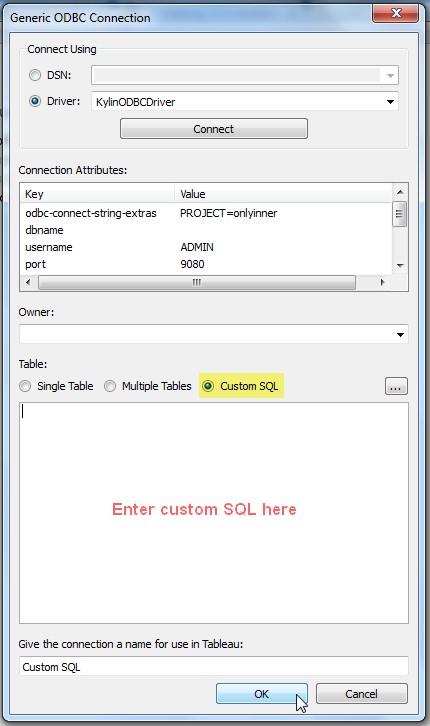Viewport: 430px width, 726px height.
Task: Expand the KylinODBCDriver driver dropdown
Action: [390, 101]
